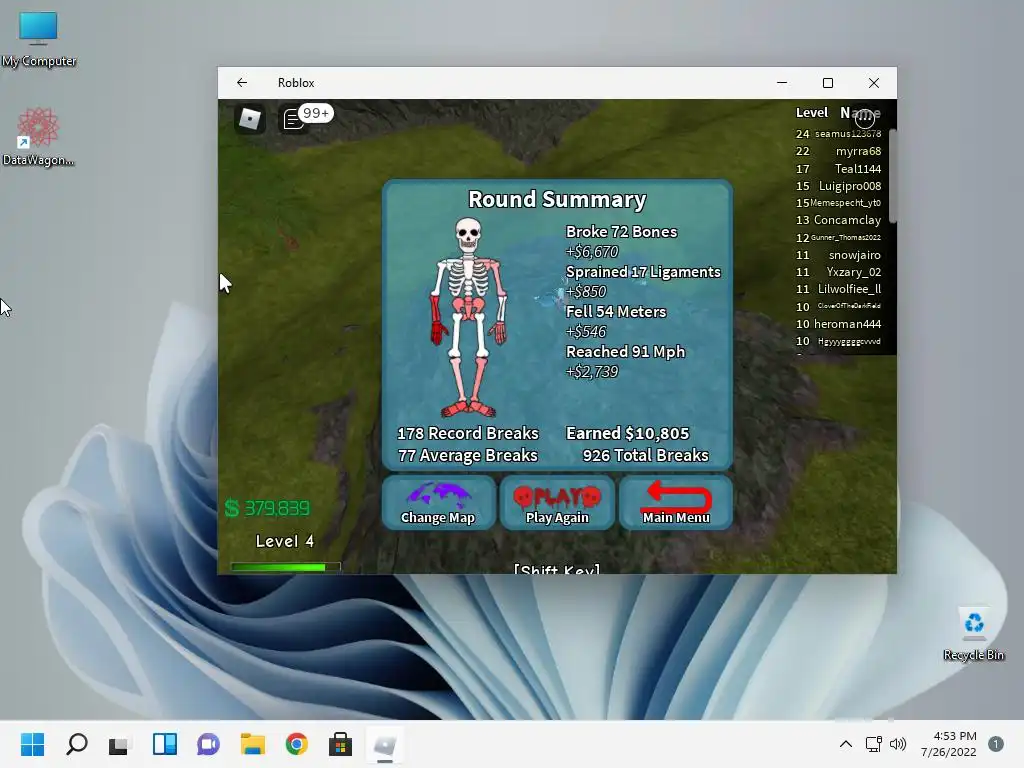The height and width of the screenshot is (768, 1024).
Task: Click the Change Map button
Action: point(438,502)
